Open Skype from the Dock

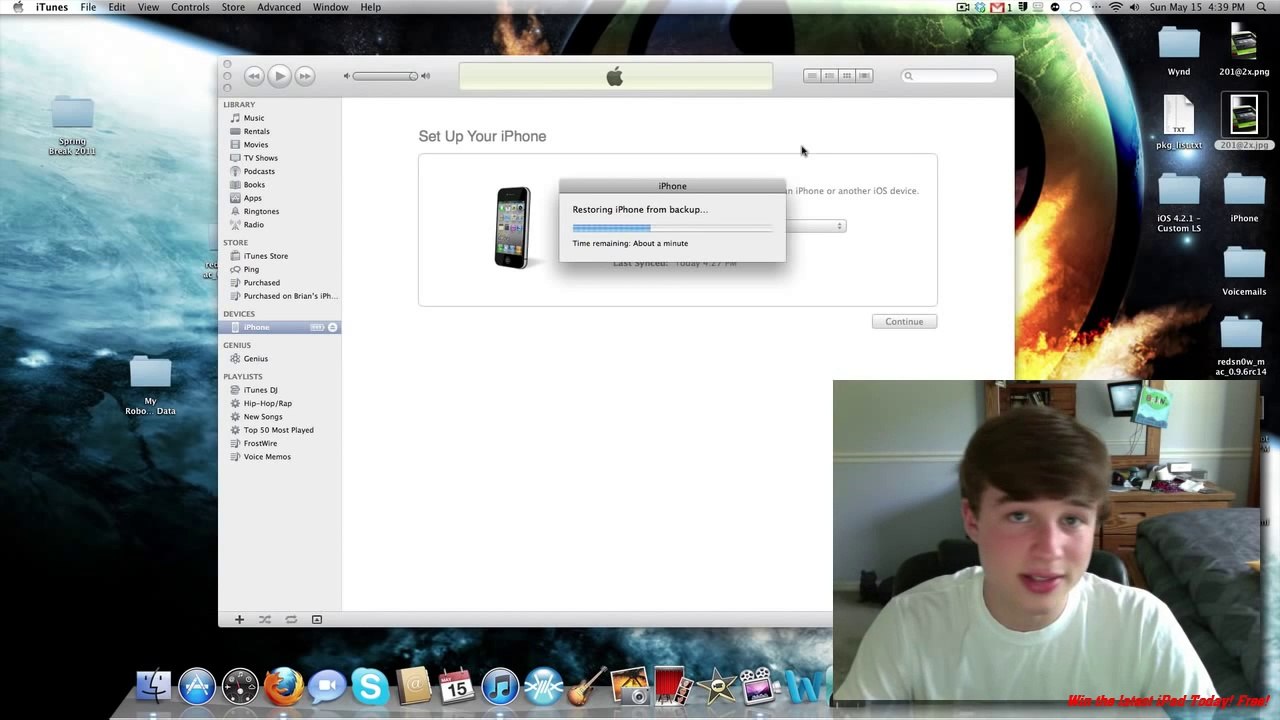point(370,687)
